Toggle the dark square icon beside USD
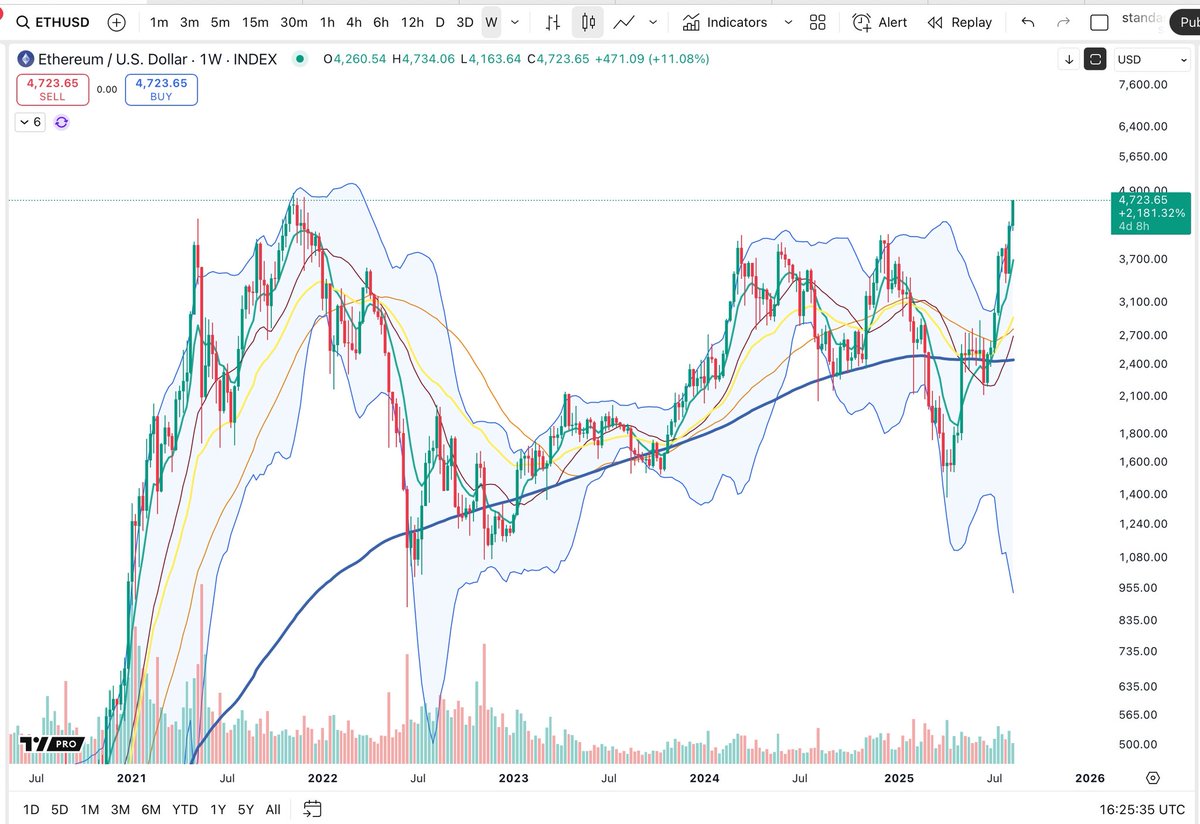Image resolution: width=1200 pixels, height=824 pixels. (1095, 59)
